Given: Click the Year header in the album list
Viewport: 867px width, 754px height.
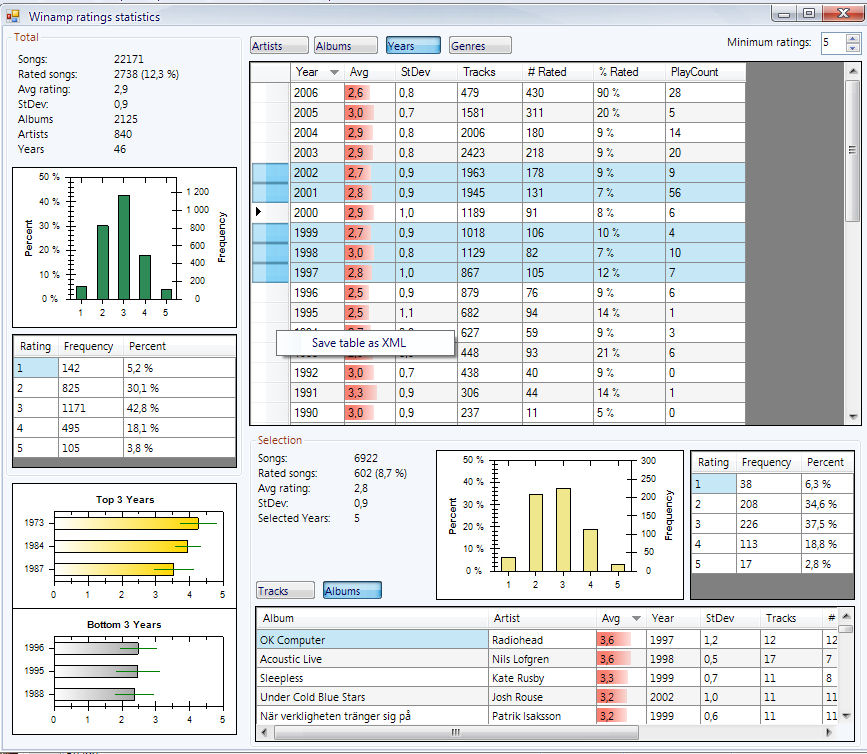Looking at the screenshot, I should click(x=673, y=618).
